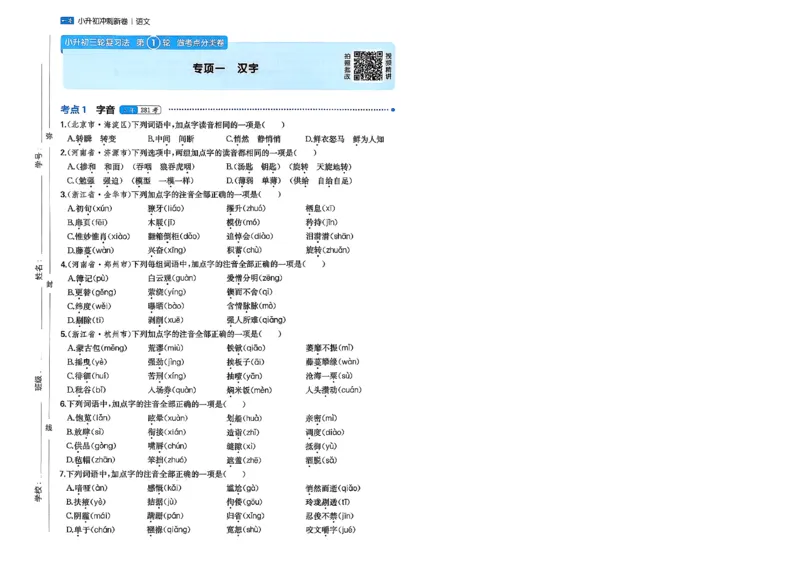This screenshot has width=800, height=566.
Task: Click "人头攒动(cuán)" in question 5
Action: point(334,390)
